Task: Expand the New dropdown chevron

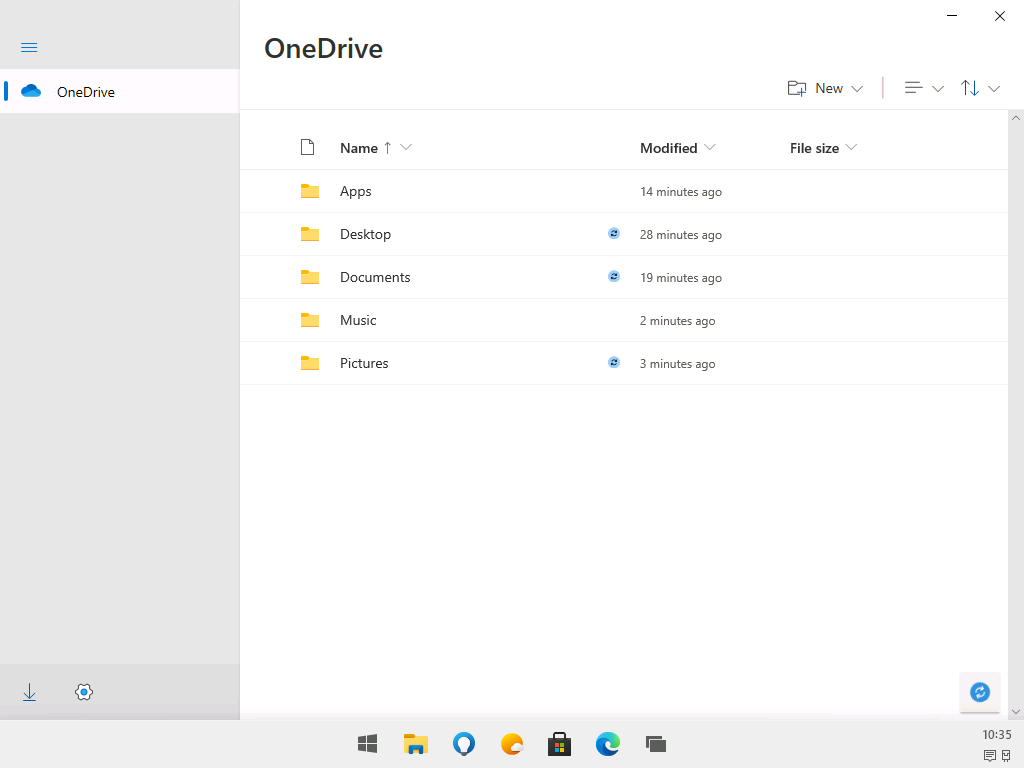Action: point(857,89)
